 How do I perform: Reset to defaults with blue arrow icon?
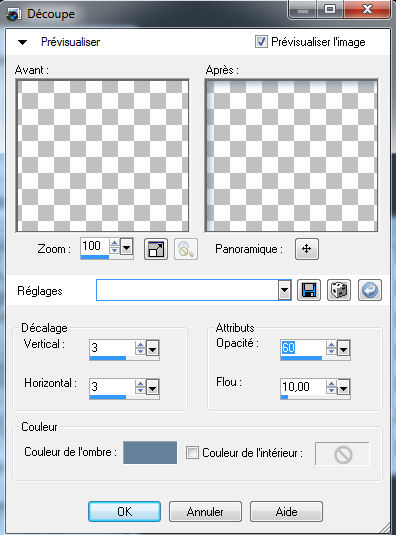[370, 290]
